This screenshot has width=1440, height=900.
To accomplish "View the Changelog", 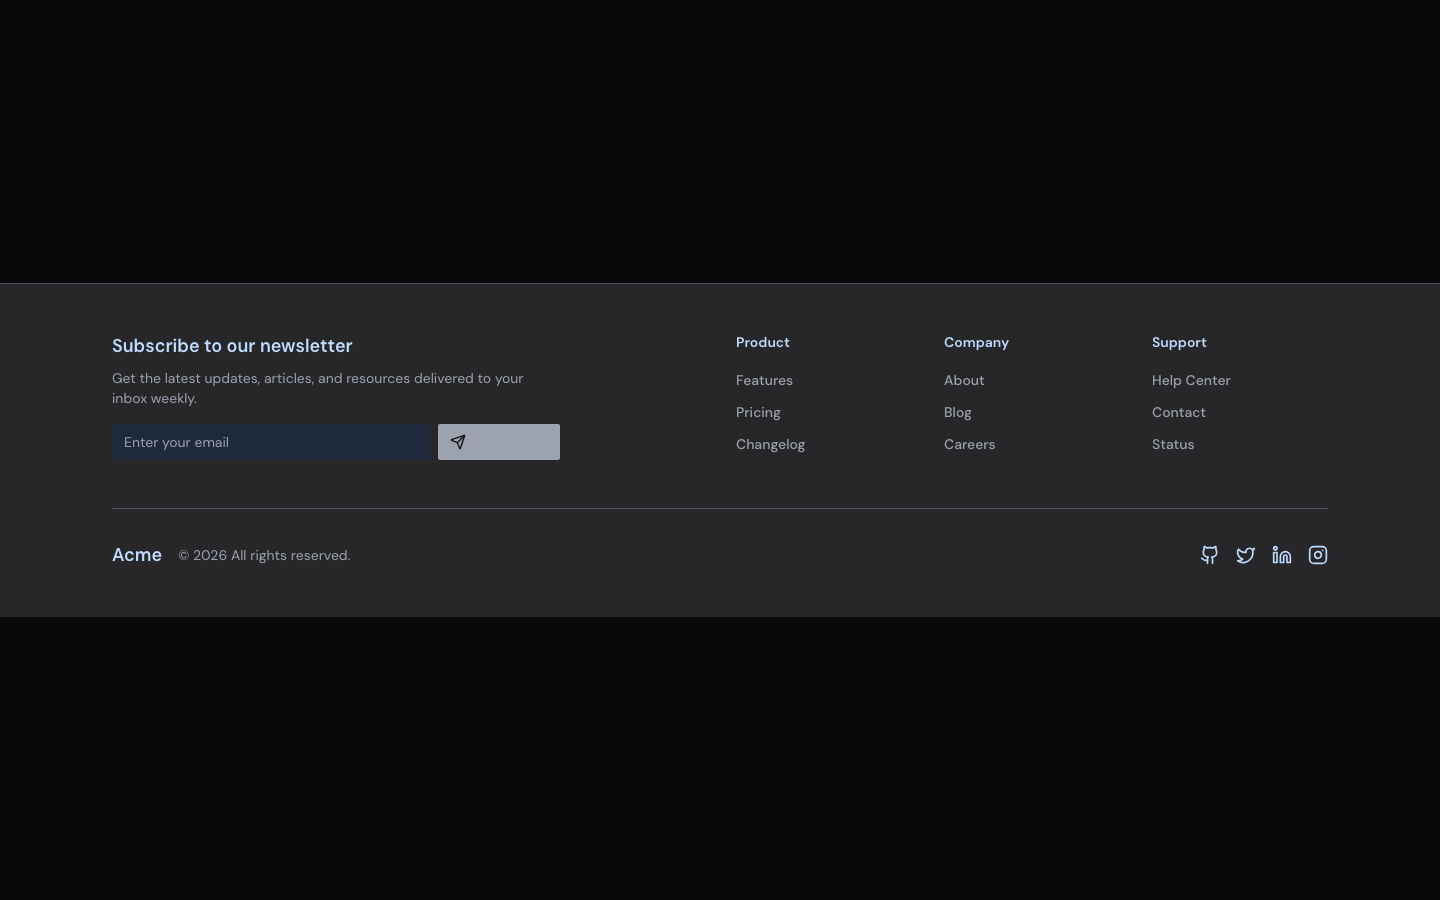I will pyautogui.click(x=770, y=444).
